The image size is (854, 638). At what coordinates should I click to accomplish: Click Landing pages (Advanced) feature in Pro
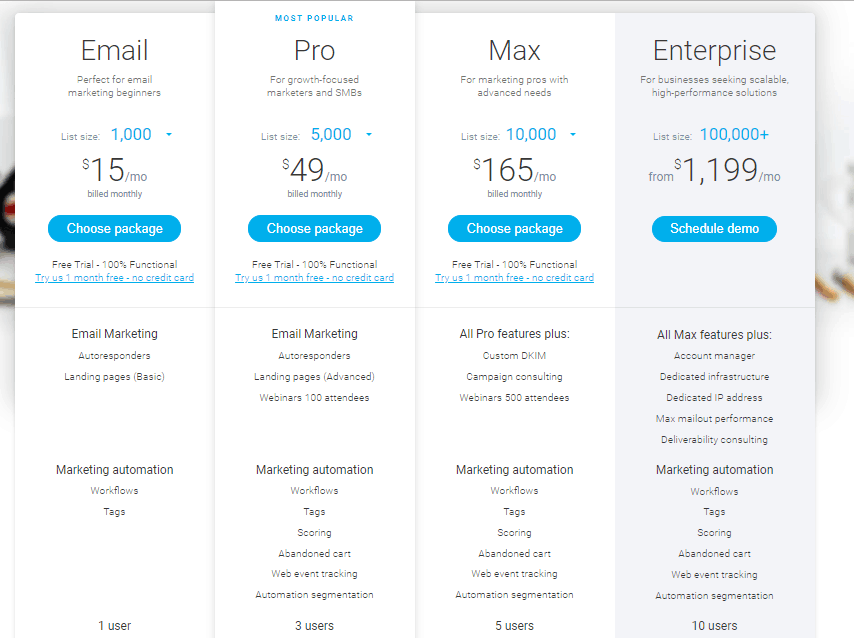[314, 377]
